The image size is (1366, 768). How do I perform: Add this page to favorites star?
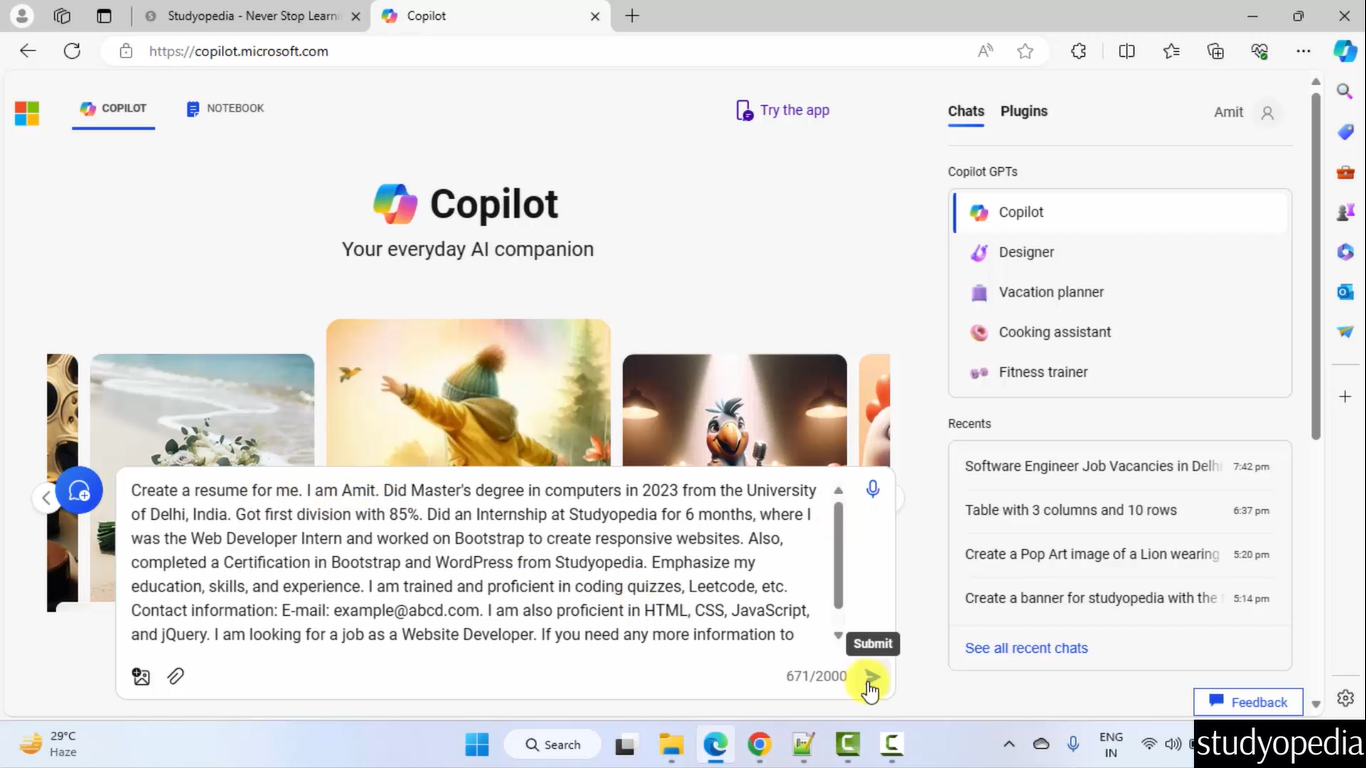point(1025,51)
